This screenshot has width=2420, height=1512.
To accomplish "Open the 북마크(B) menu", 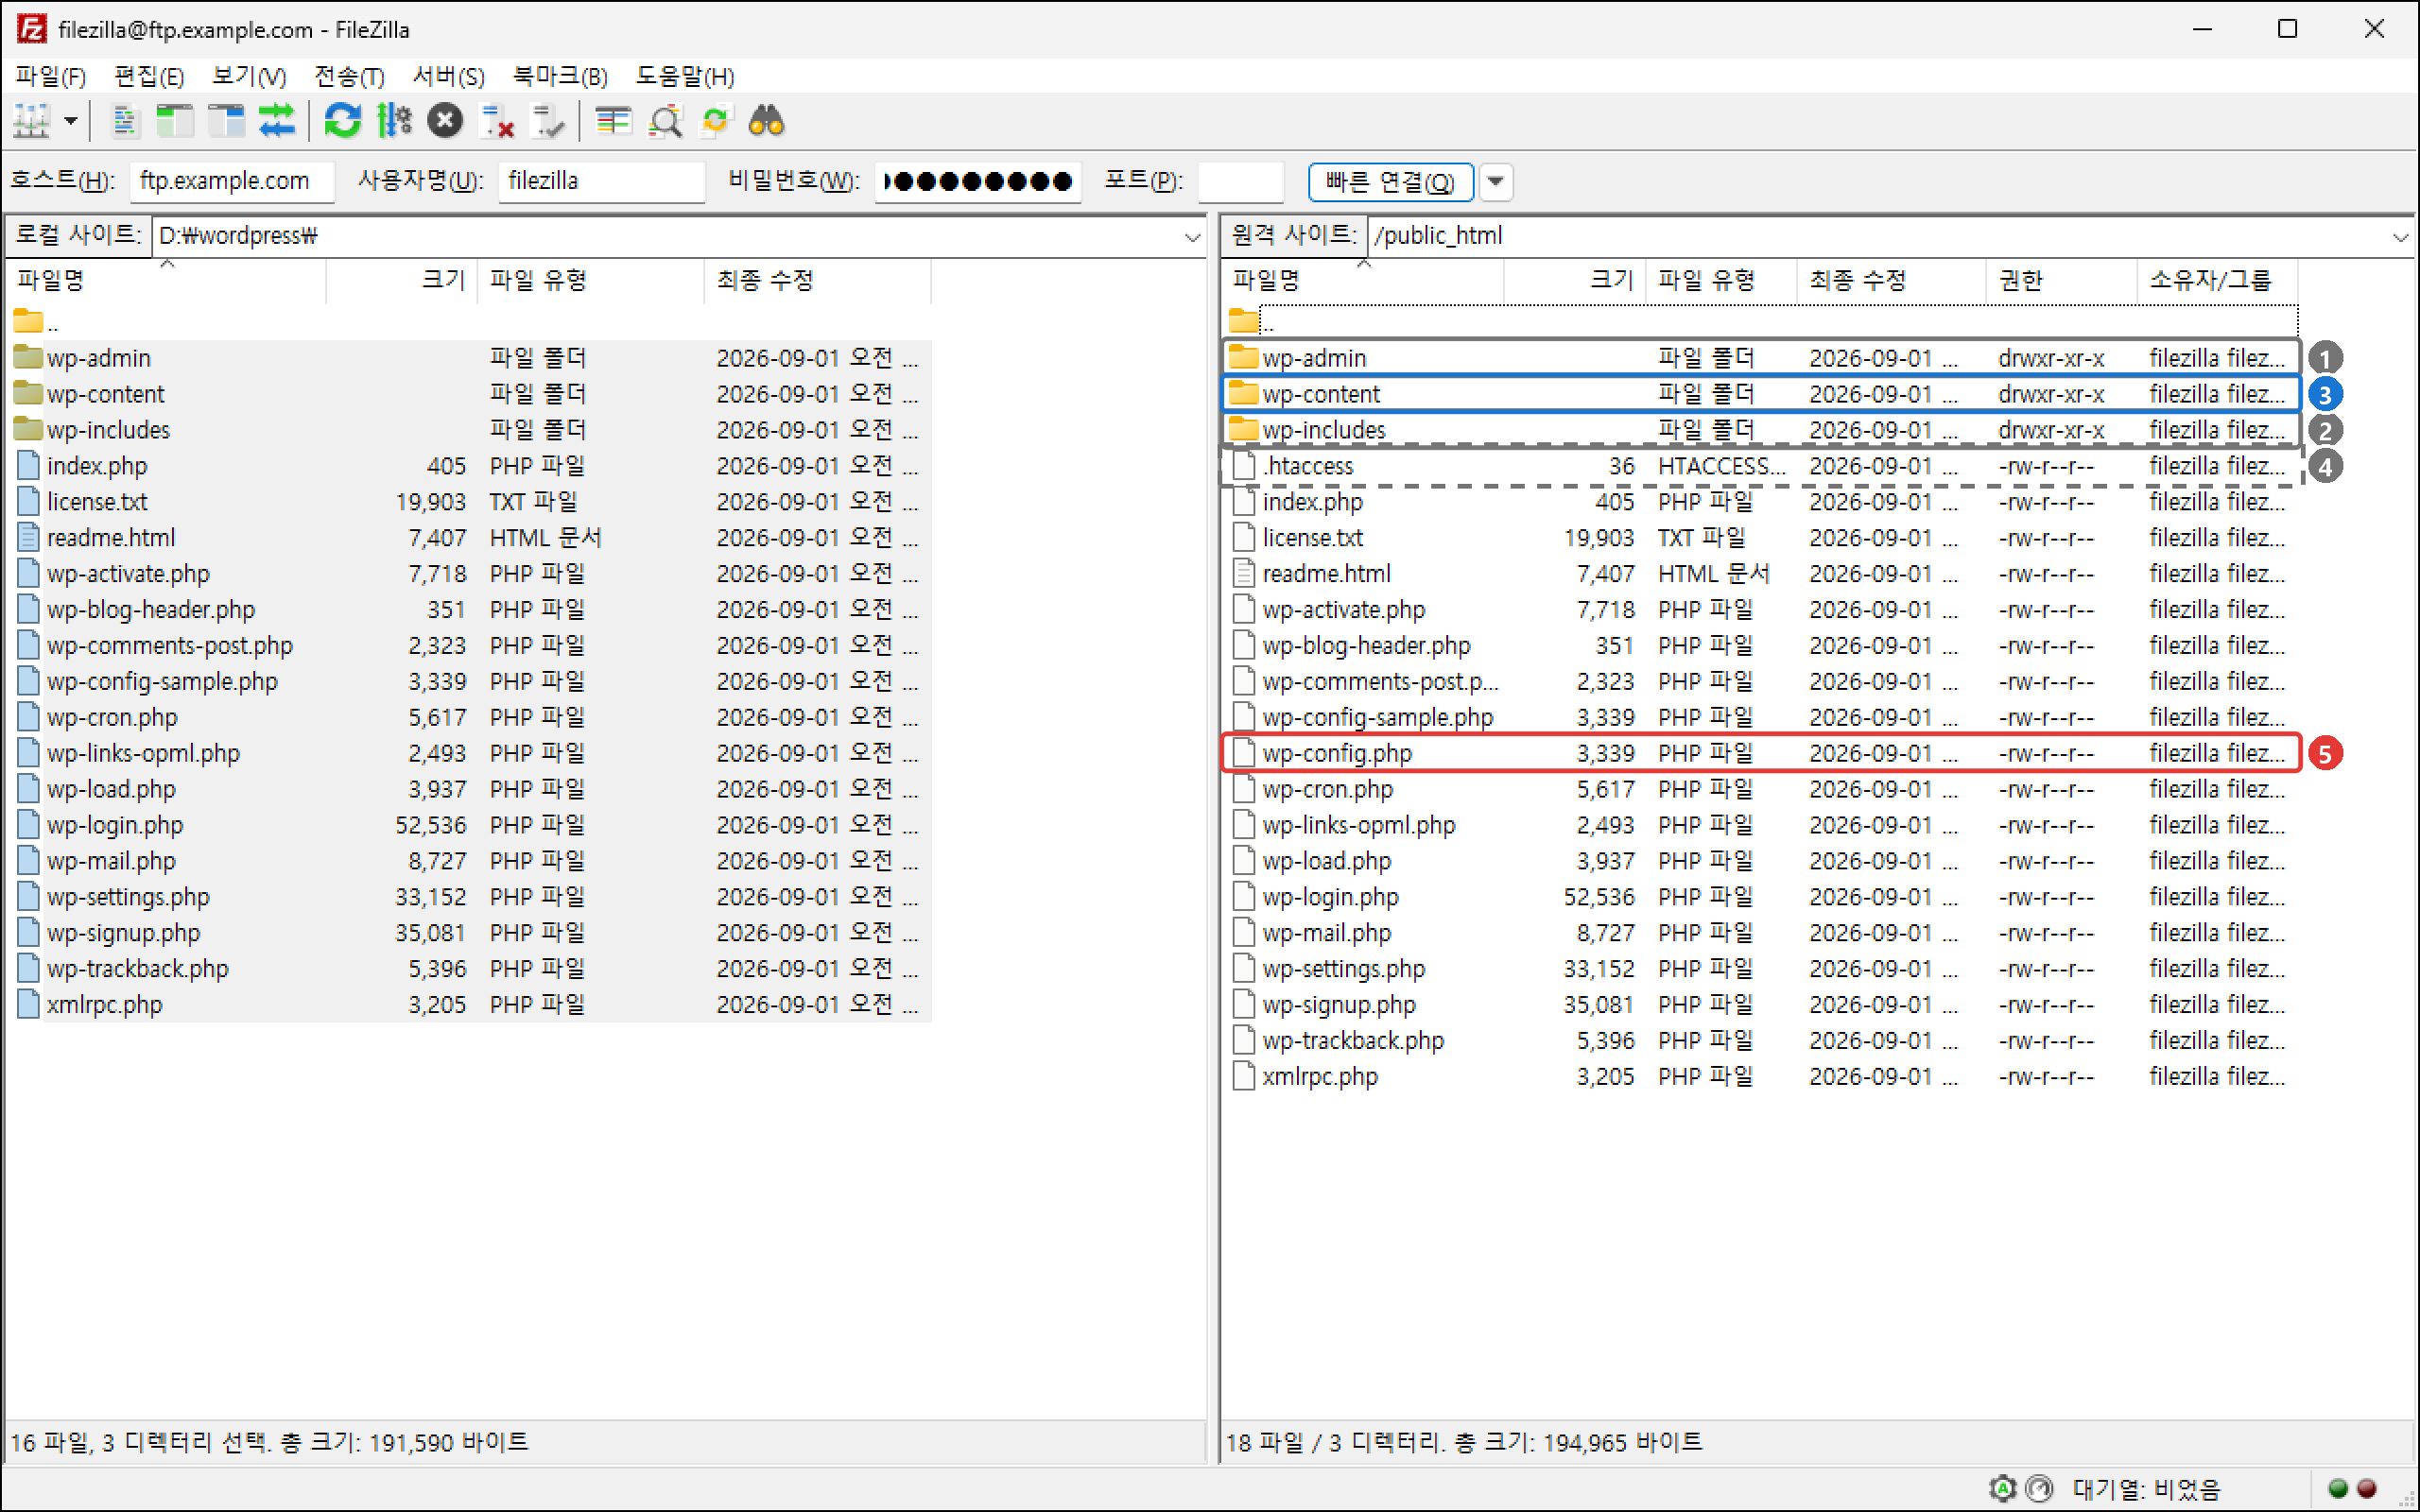I will coord(560,76).
